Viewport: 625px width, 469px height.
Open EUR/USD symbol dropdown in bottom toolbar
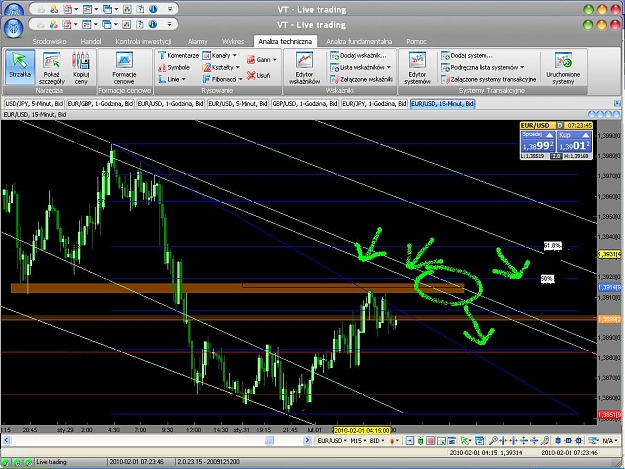[x=331, y=441]
